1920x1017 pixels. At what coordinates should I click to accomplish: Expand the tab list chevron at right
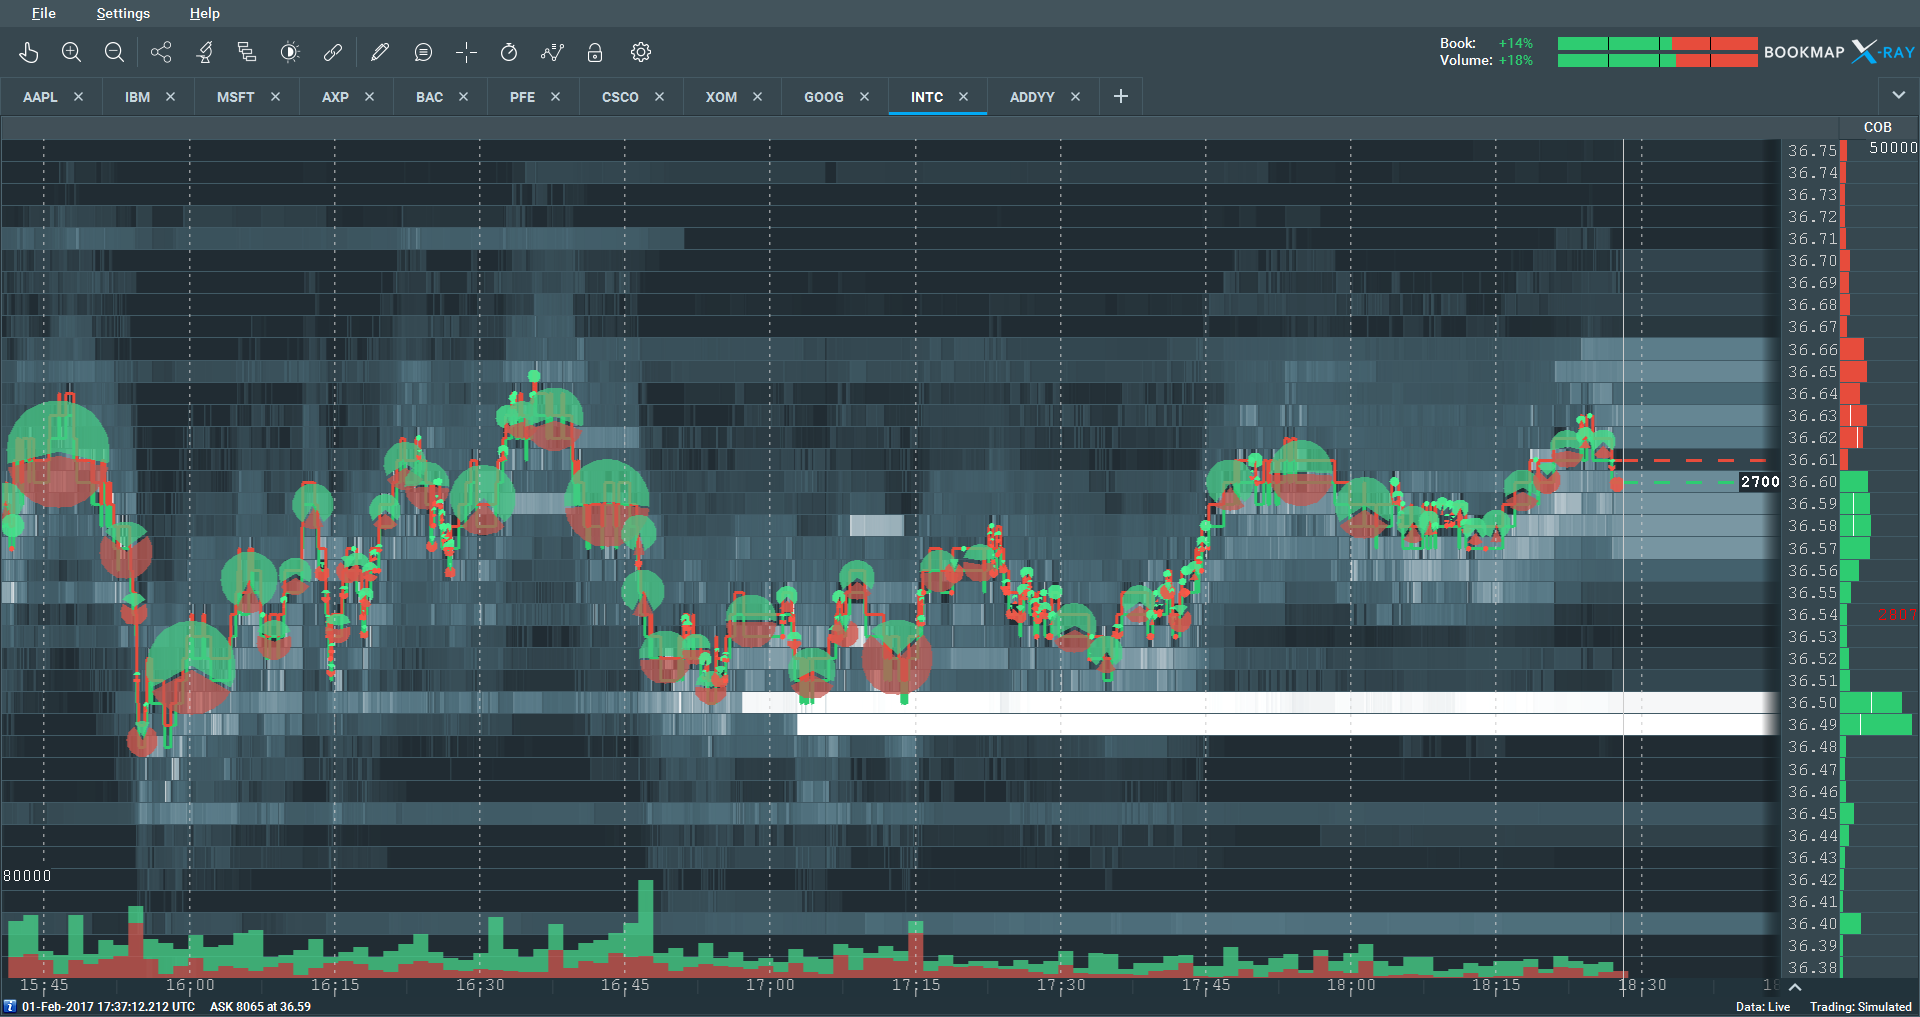pyautogui.click(x=1899, y=96)
